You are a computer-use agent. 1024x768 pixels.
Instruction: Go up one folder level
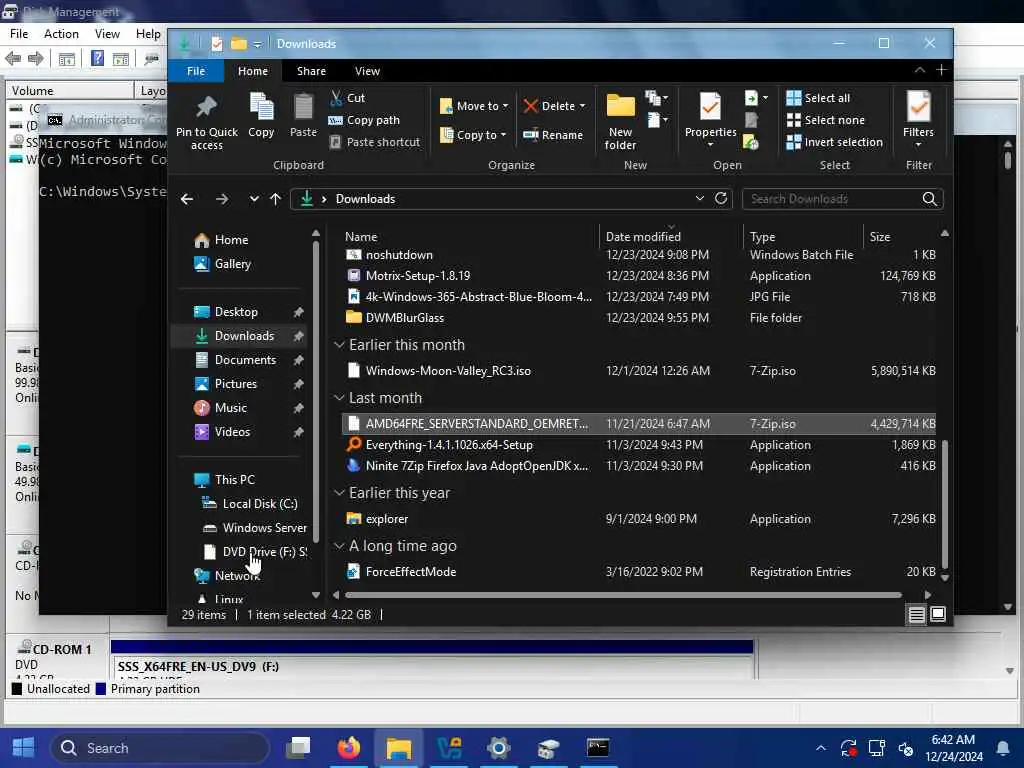pyautogui.click(x=276, y=199)
